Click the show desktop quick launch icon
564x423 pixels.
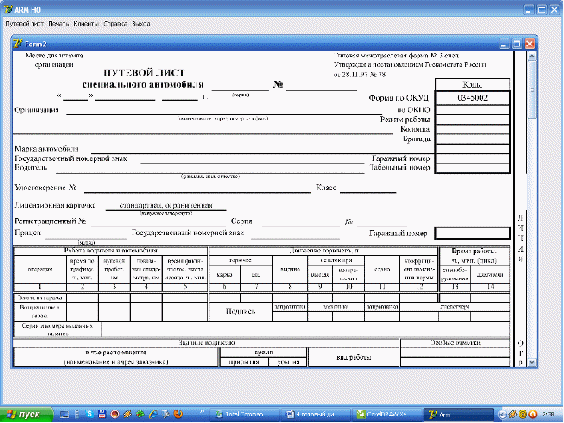(64, 414)
